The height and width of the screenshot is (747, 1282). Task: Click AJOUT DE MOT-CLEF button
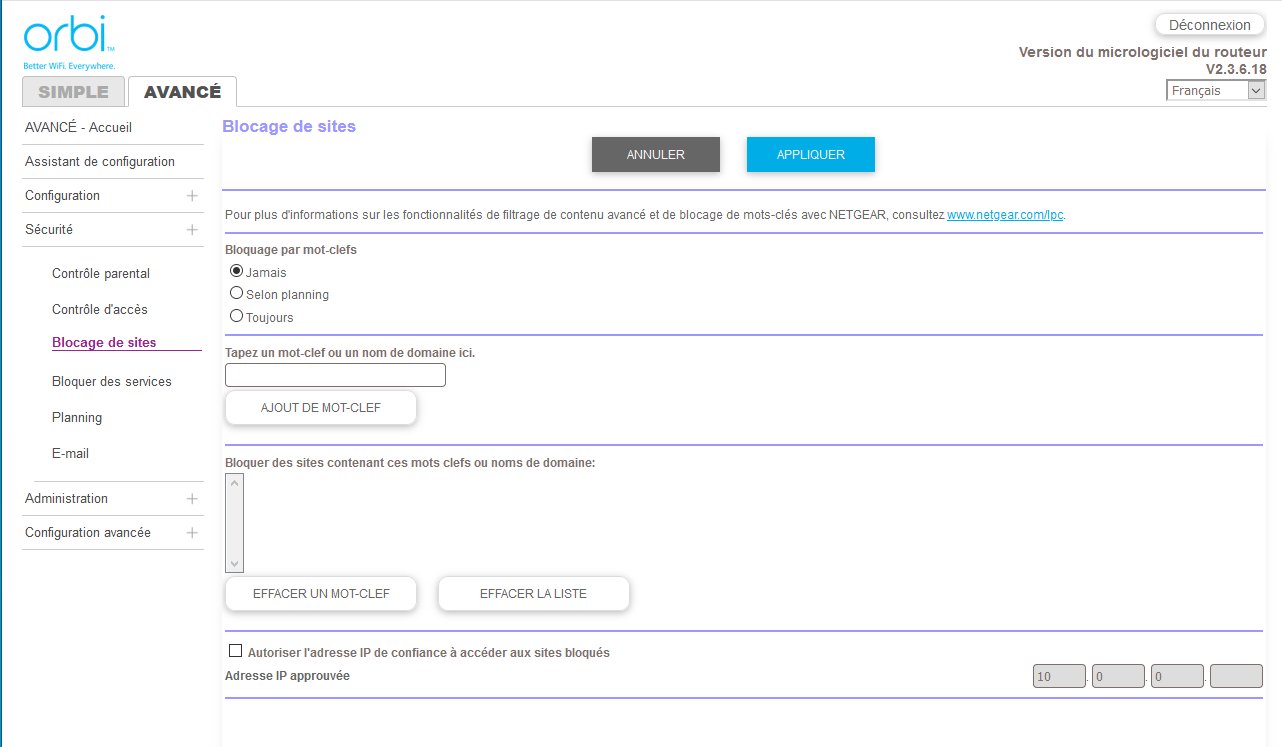[x=320, y=408]
